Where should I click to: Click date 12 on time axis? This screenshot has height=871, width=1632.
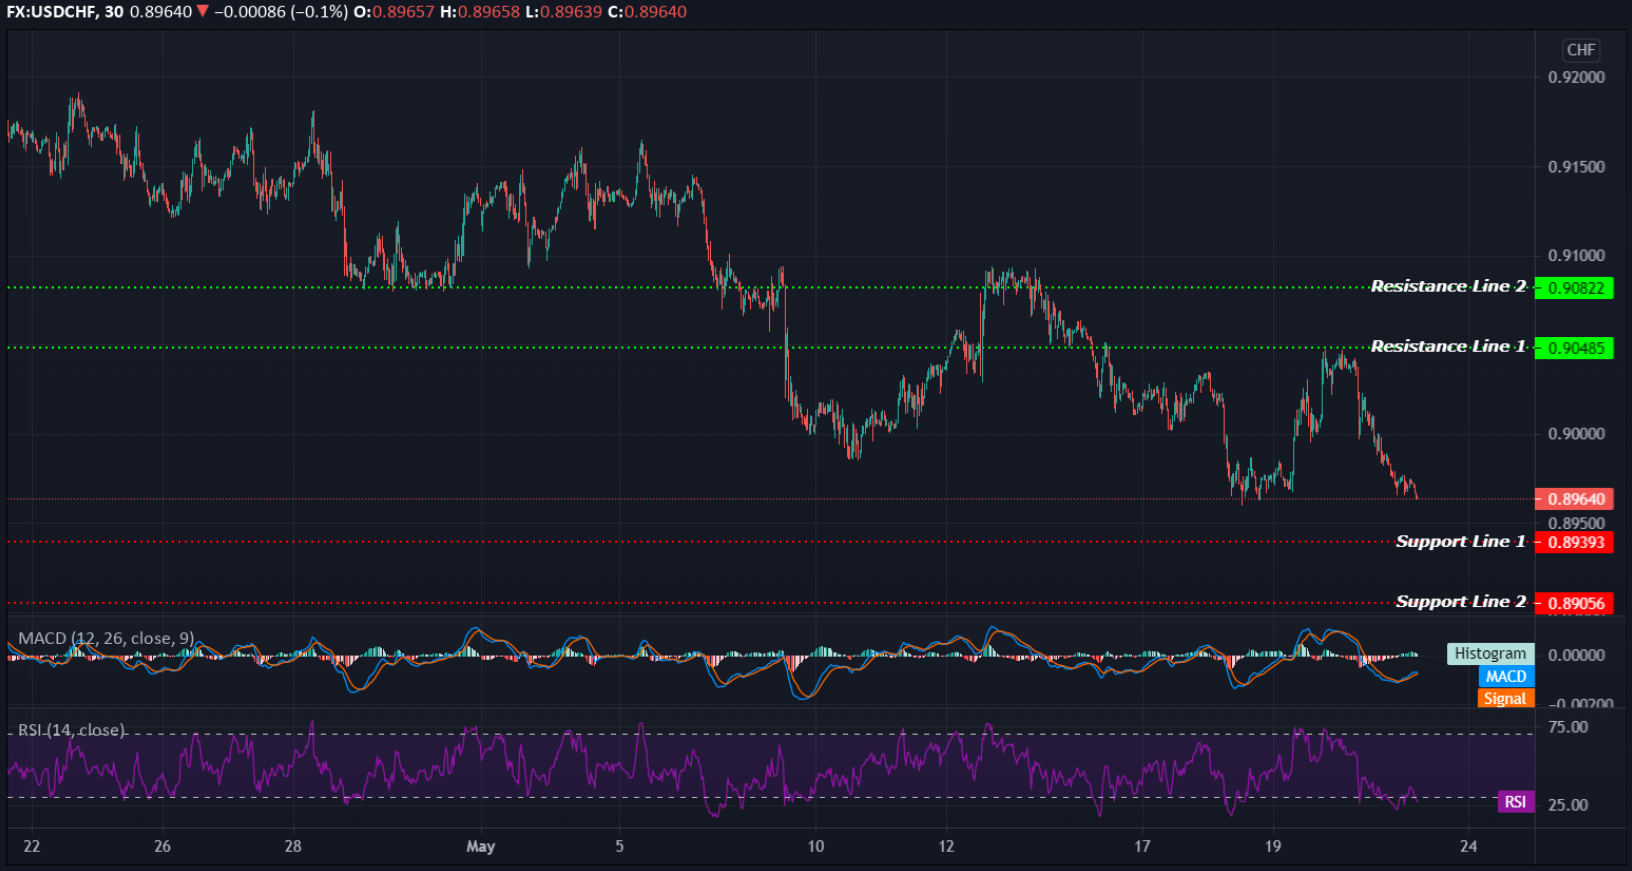946,846
